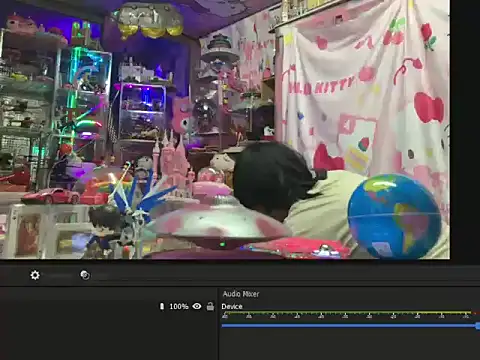Click the pink flying saucer in preview

click(218, 220)
